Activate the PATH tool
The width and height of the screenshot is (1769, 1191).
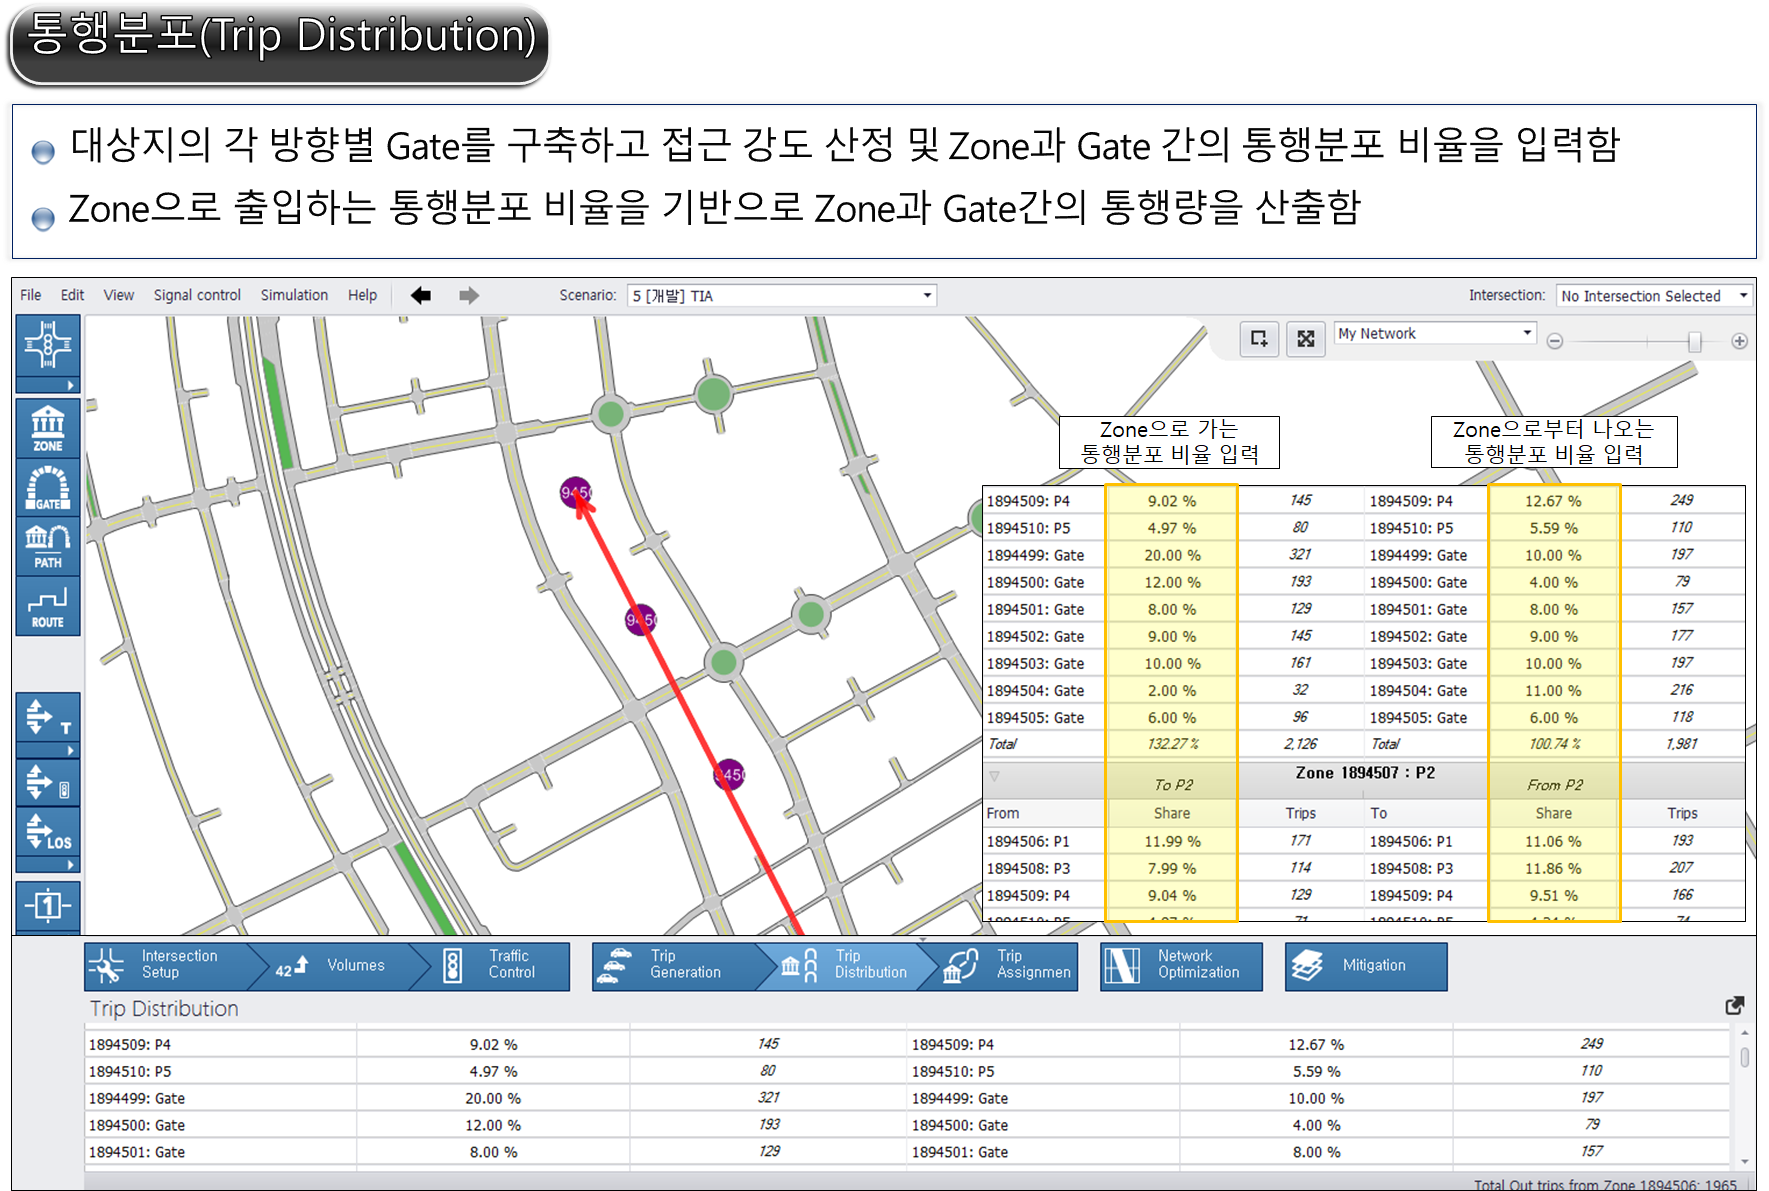(47, 546)
